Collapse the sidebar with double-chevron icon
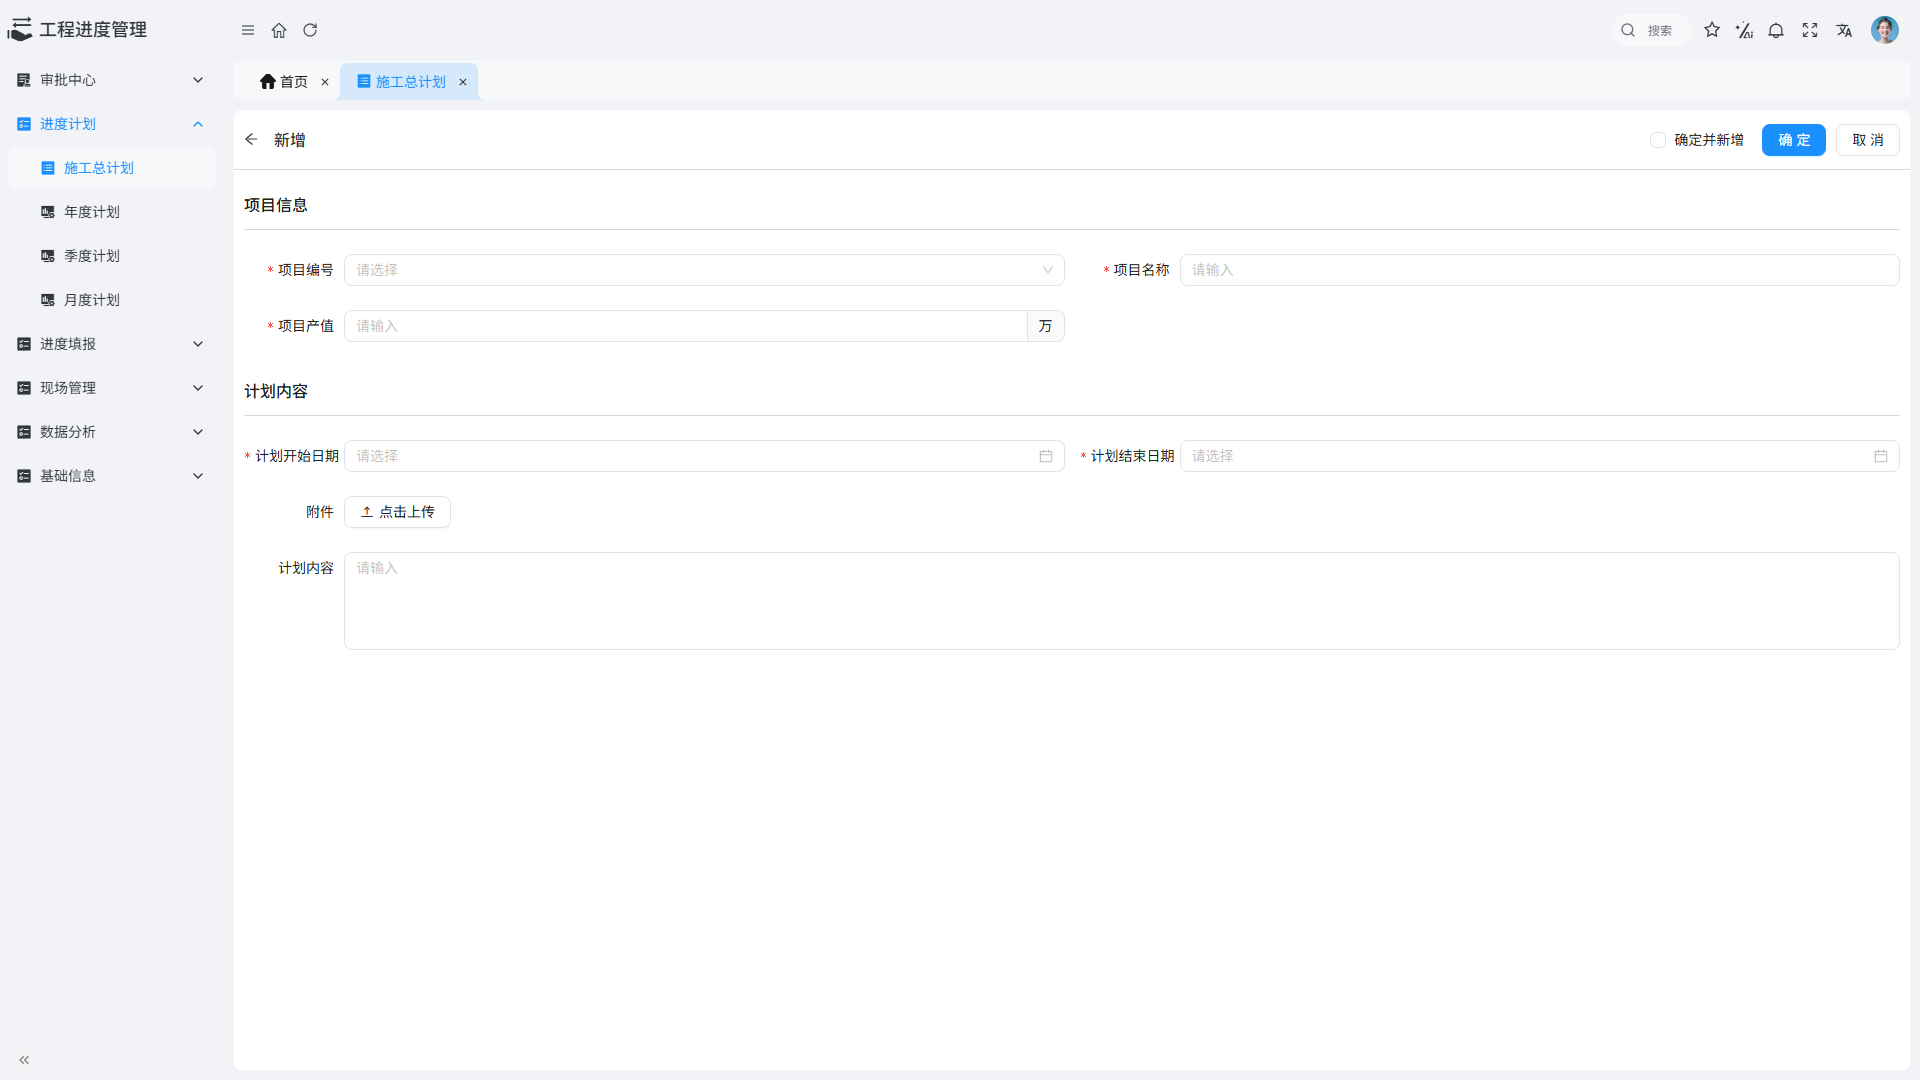The width and height of the screenshot is (1920, 1080). 24,1060
